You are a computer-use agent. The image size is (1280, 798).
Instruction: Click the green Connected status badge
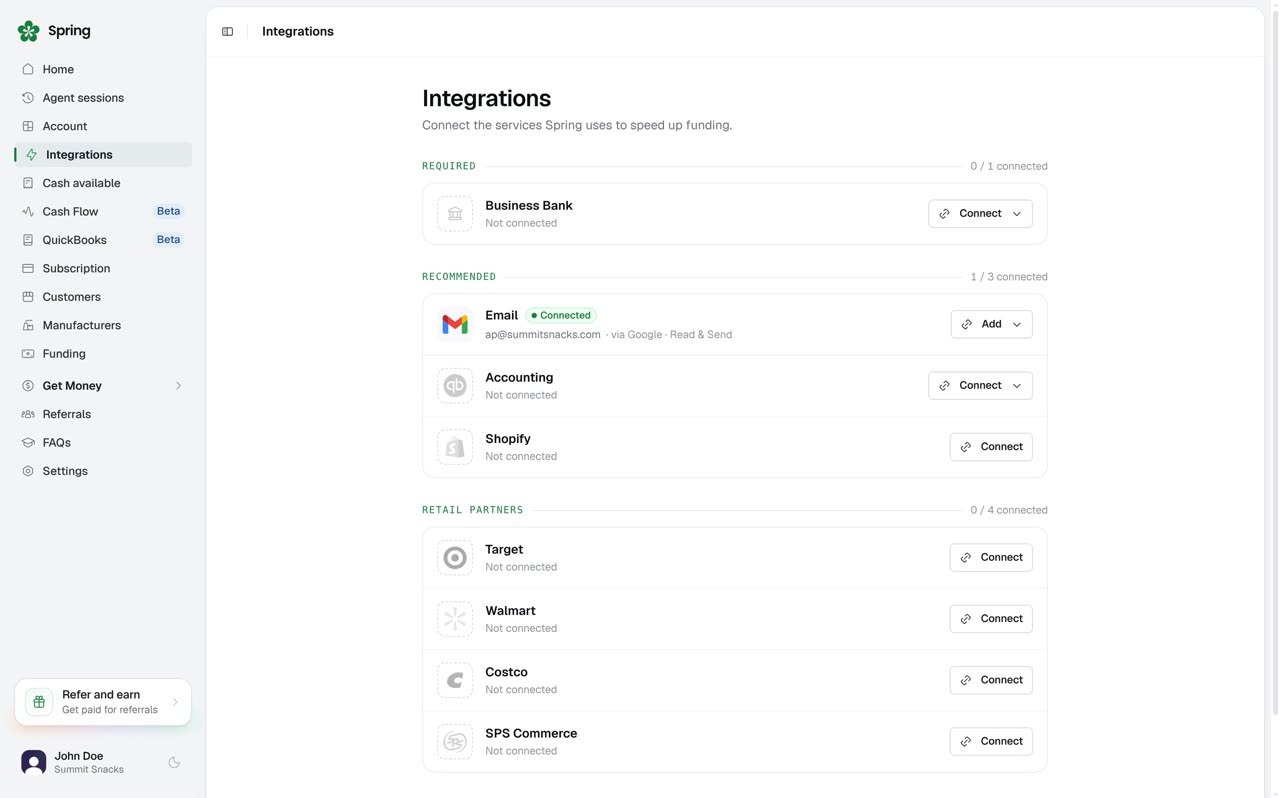tap(561, 316)
